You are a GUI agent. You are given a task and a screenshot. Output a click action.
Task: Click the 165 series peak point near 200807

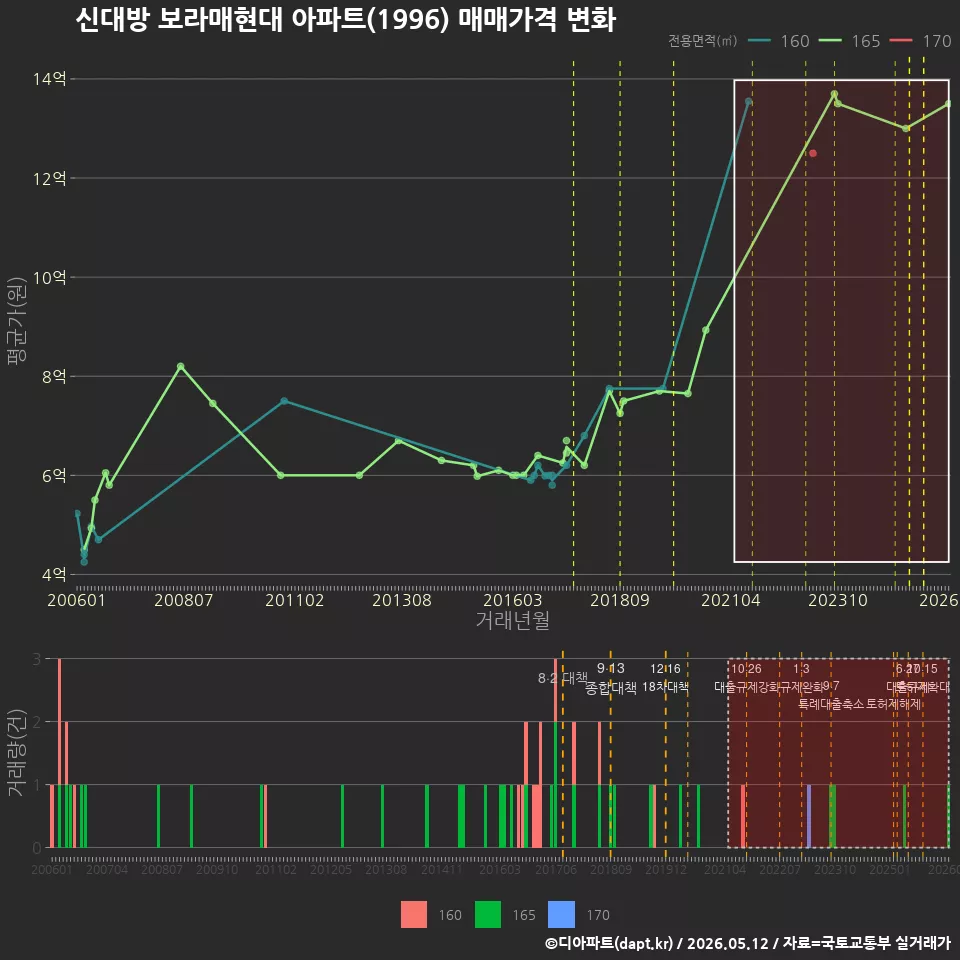[x=181, y=366]
